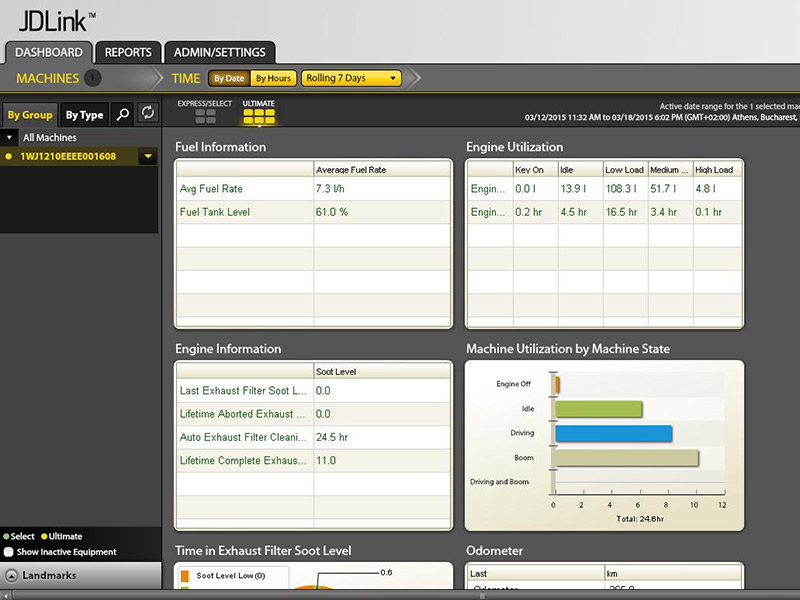
Task: Click the 3.4 hr Medium load value
Action: (663, 212)
